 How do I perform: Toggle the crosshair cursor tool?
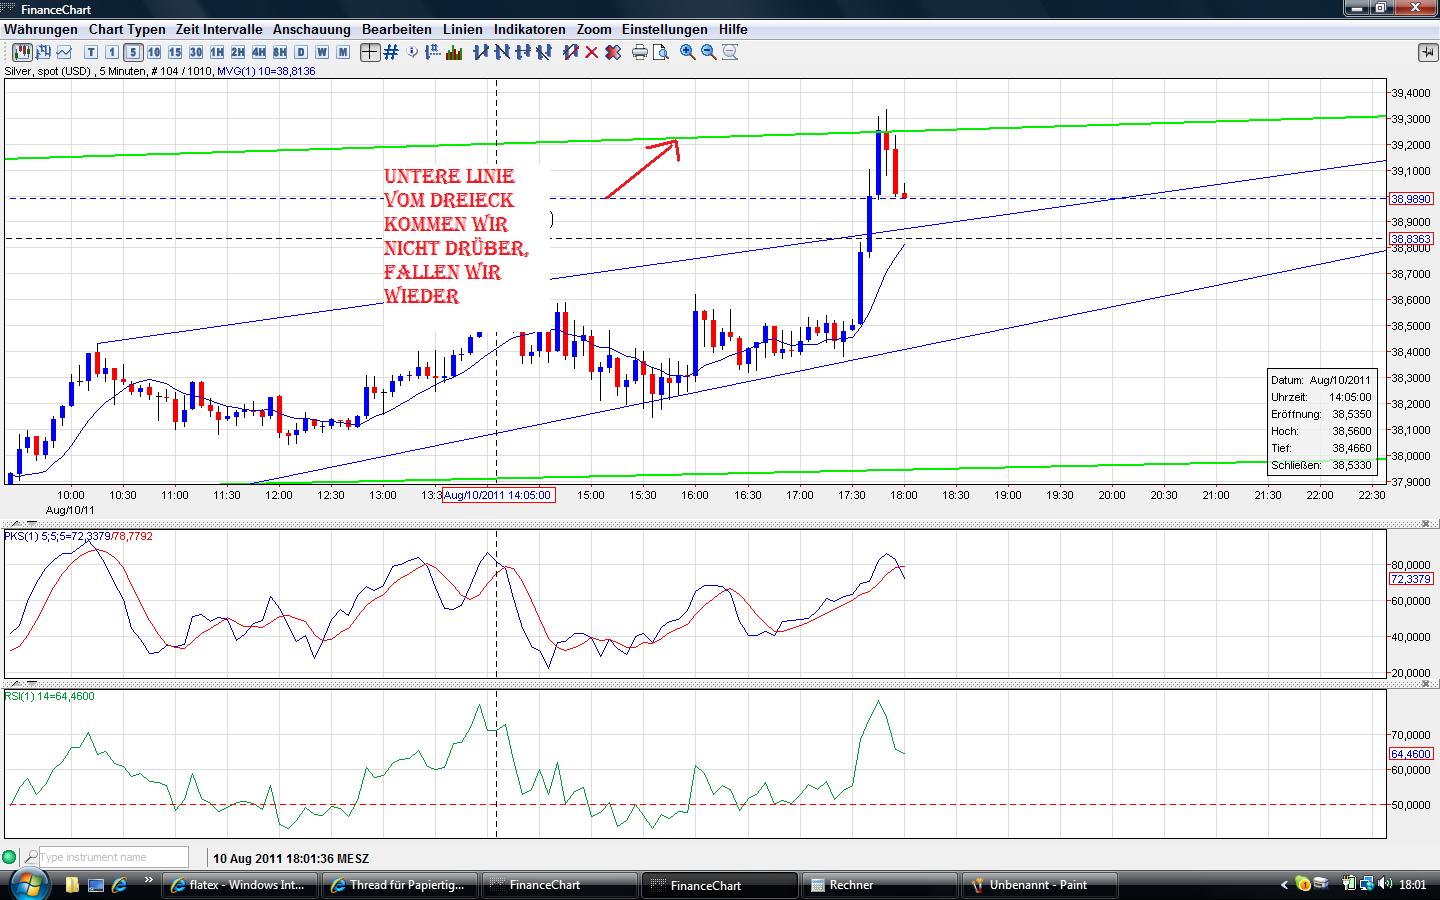tap(370, 52)
